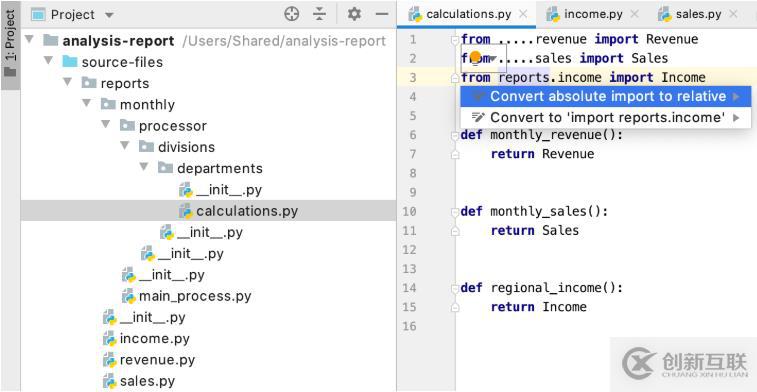Screen dimensions: 757x392
Task: Click the Income name in line 3 import
Action: pyautogui.click(x=684, y=77)
